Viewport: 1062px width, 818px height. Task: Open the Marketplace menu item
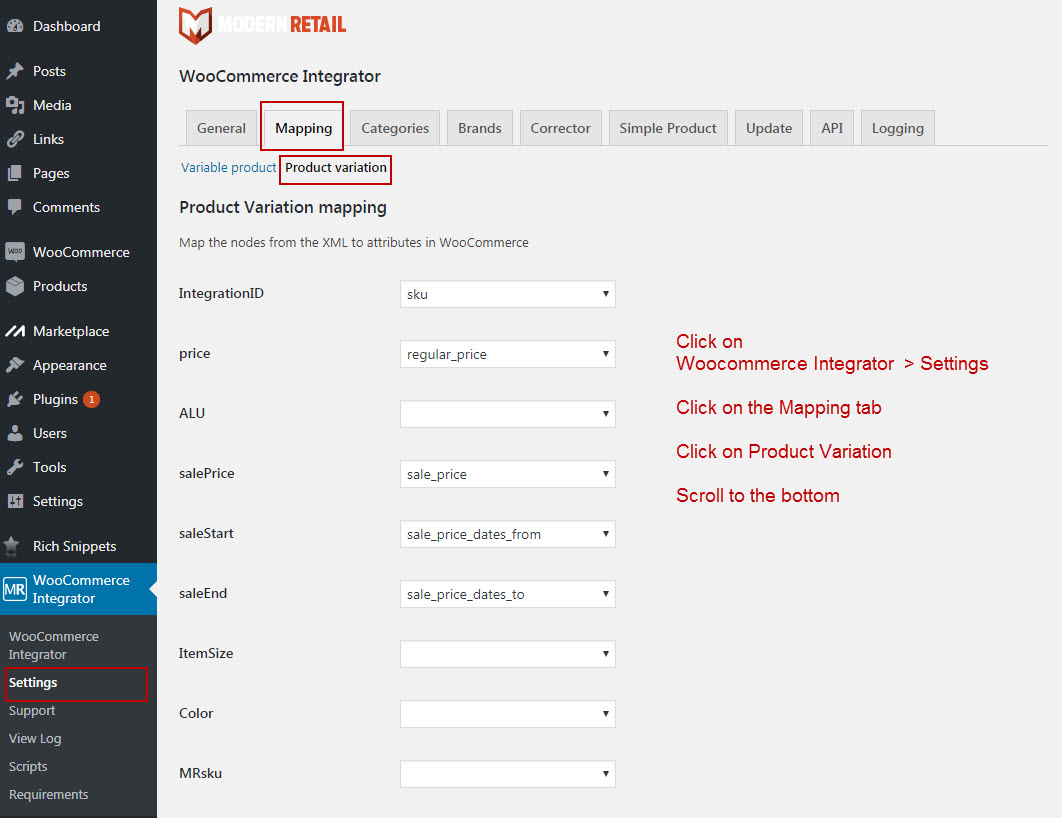tap(78, 331)
